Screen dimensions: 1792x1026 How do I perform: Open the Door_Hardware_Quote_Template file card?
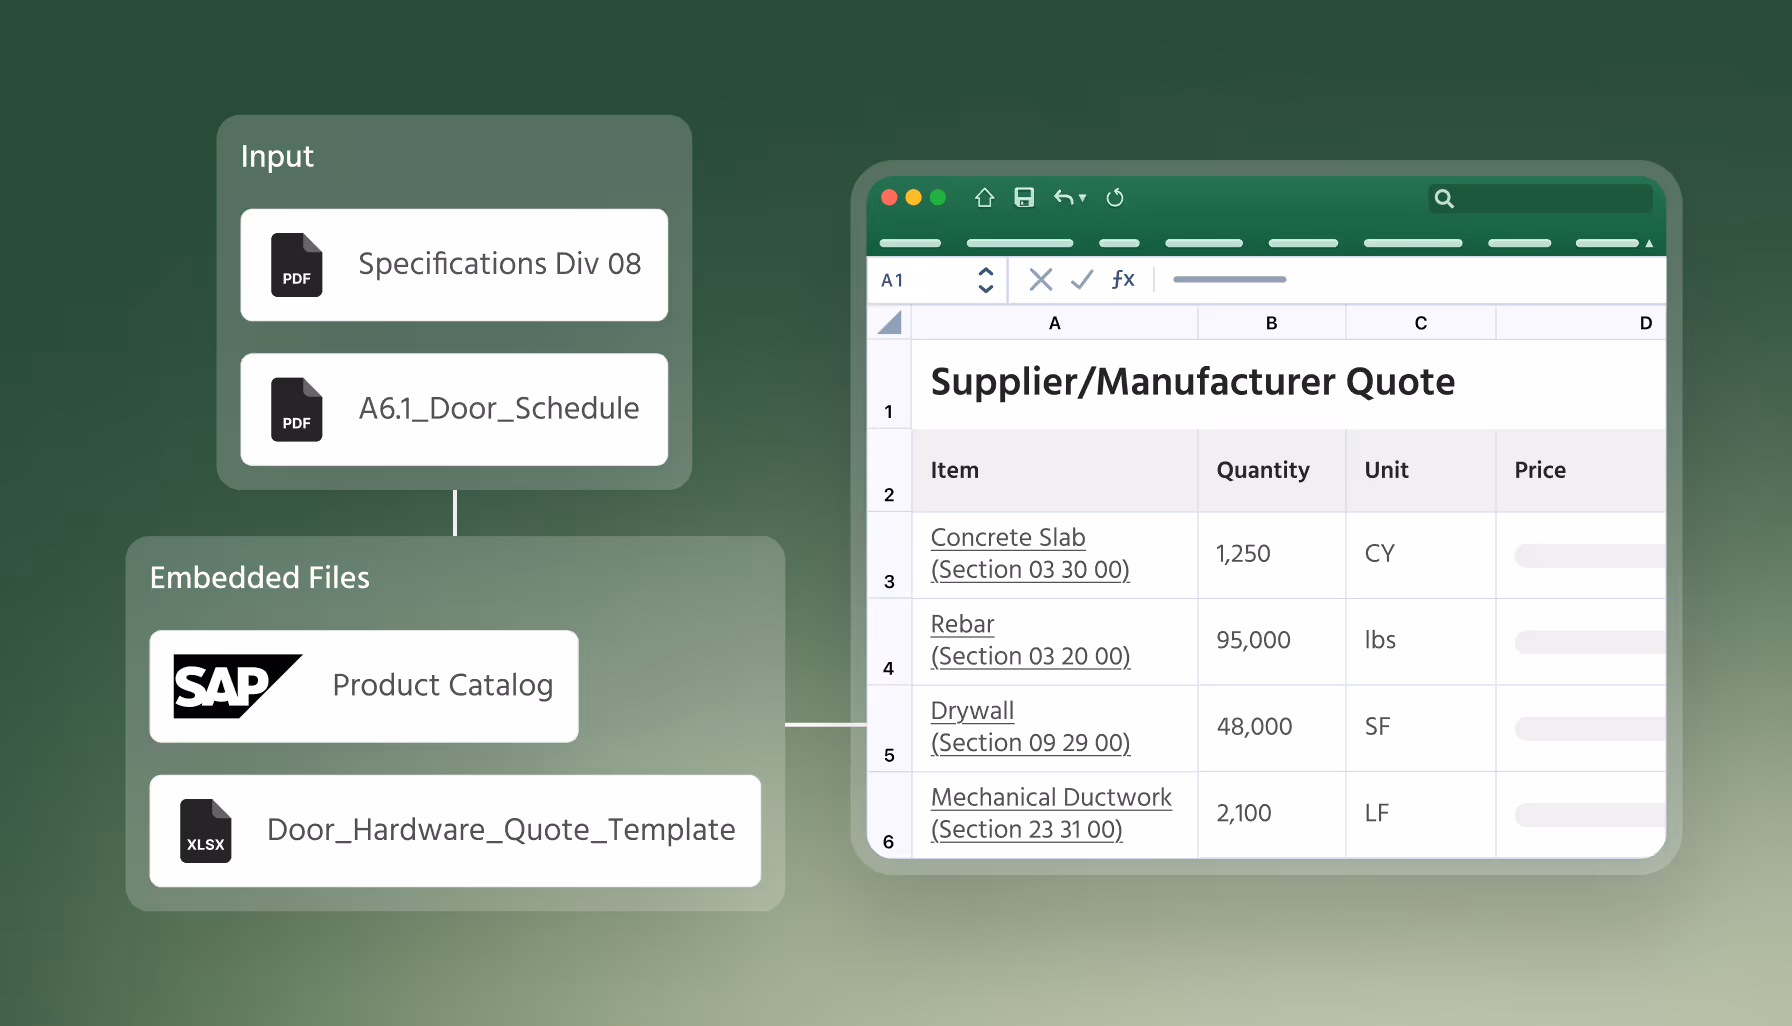click(x=455, y=831)
